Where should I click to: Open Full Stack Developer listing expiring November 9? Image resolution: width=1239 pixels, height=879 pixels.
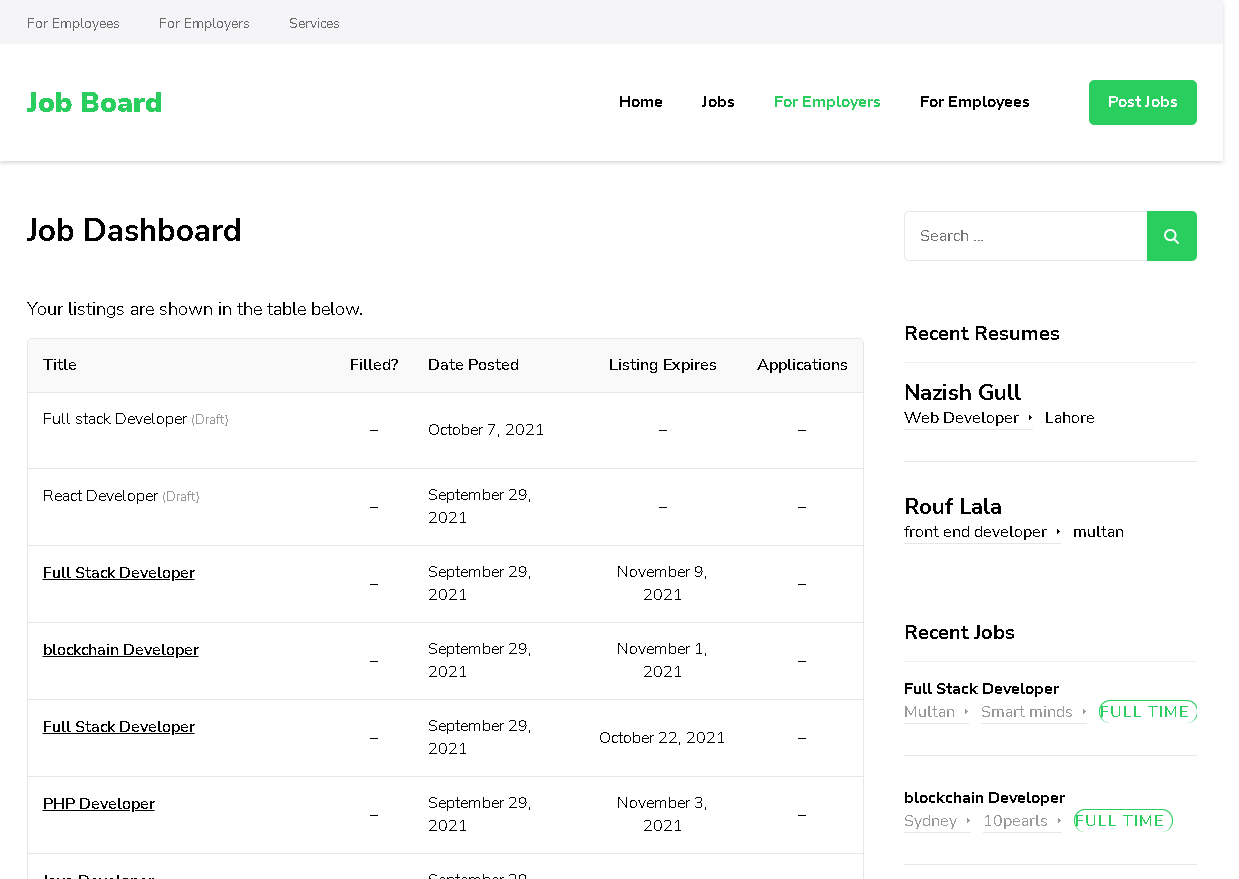(x=119, y=573)
